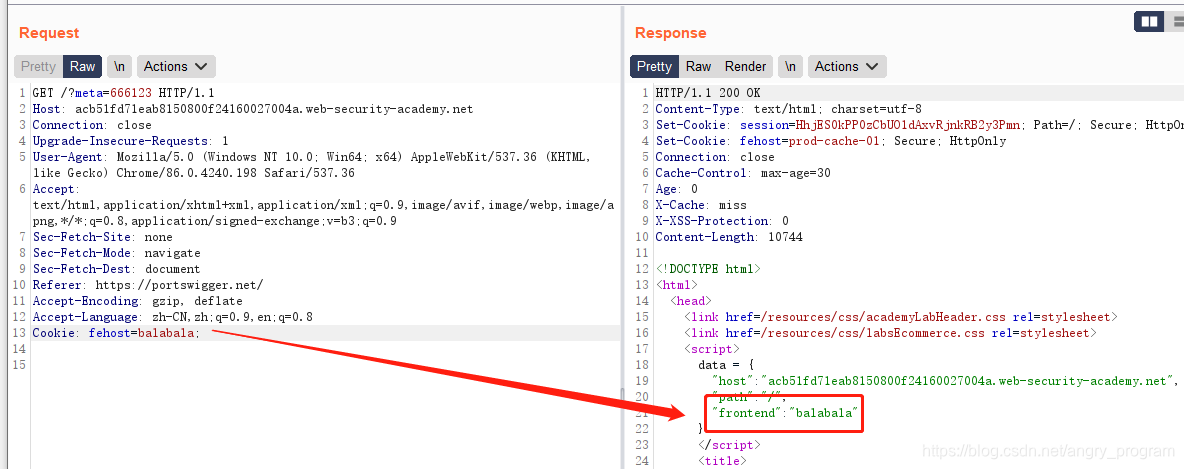Click the Sec-Fetch-Site: none header
The height and width of the screenshot is (469, 1184).
[x=103, y=237]
